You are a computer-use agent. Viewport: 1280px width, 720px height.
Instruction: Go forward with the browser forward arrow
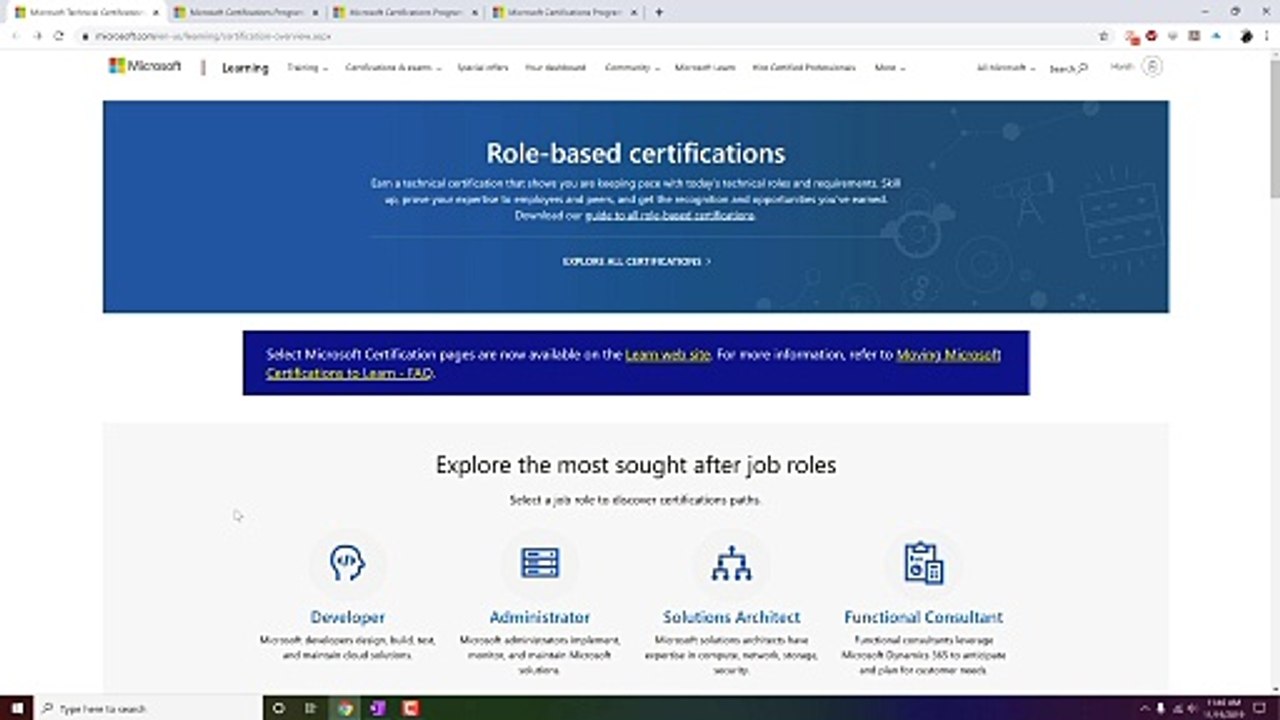tap(37, 36)
